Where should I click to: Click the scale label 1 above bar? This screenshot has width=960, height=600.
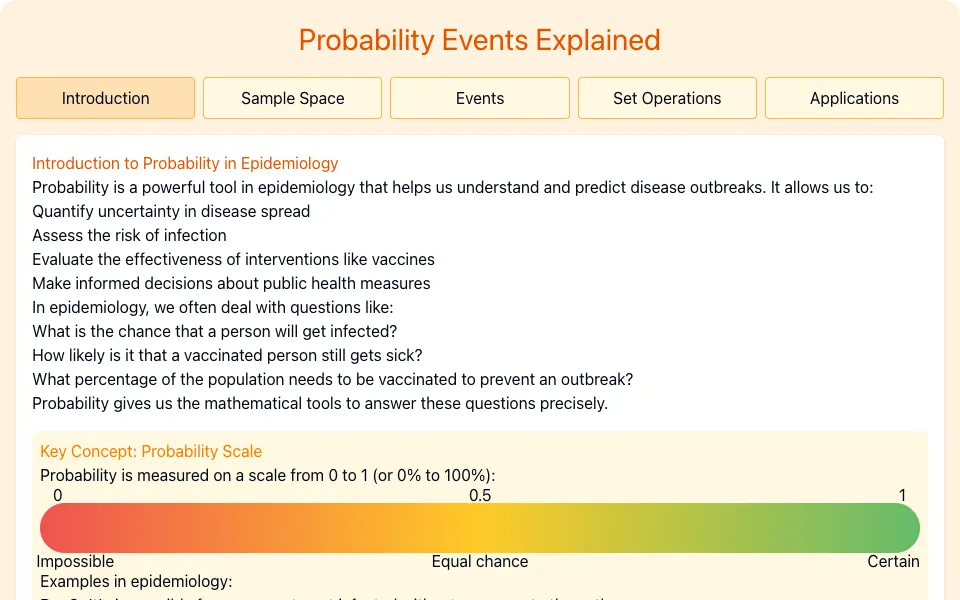click(902, 495)
